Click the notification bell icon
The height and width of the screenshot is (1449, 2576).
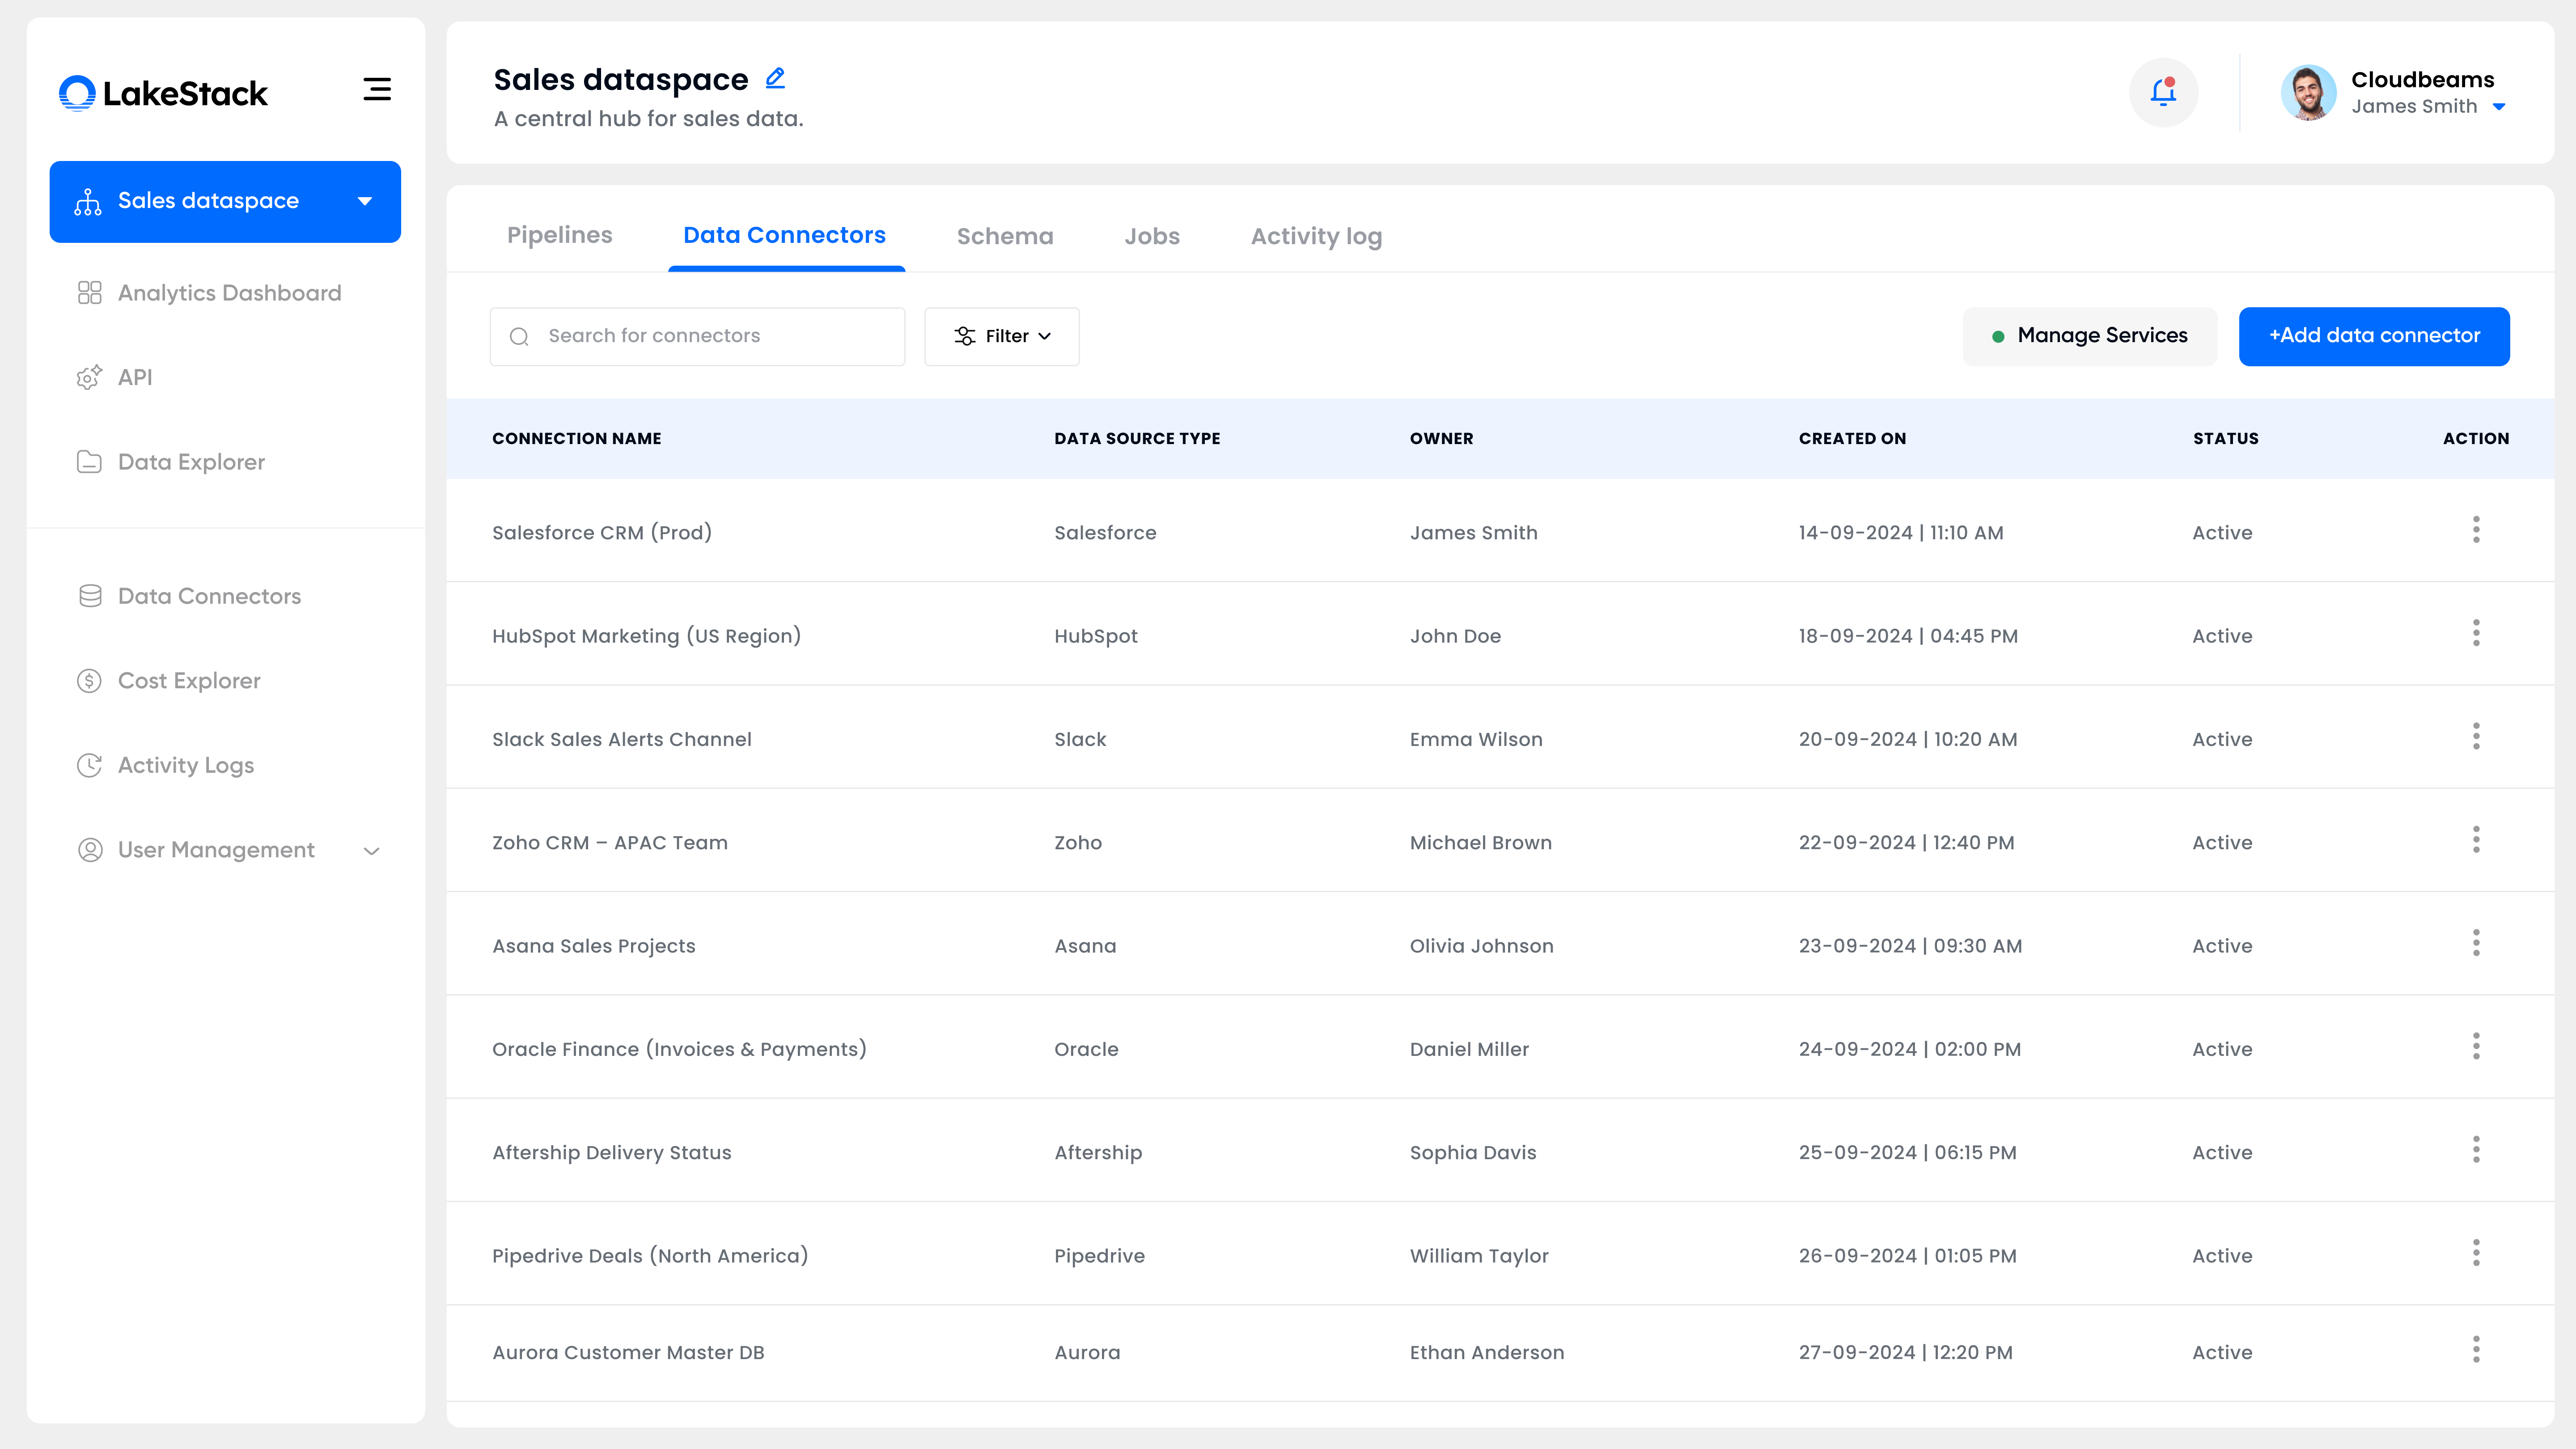coord(2163,92)
